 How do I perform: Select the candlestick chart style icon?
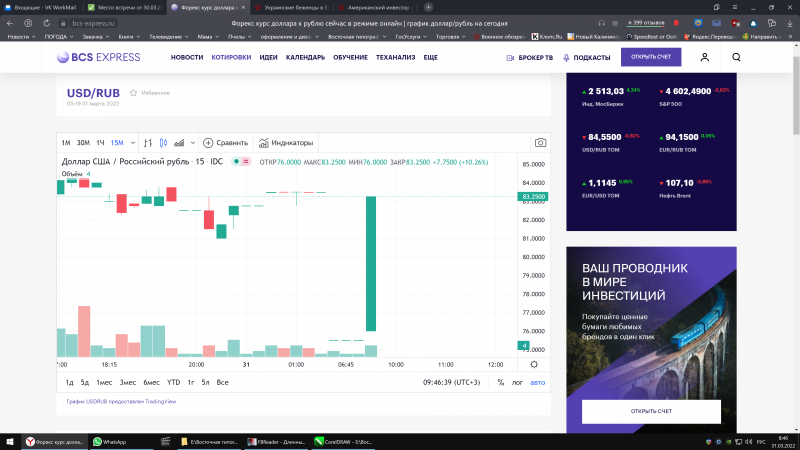[x=164, y=143]
